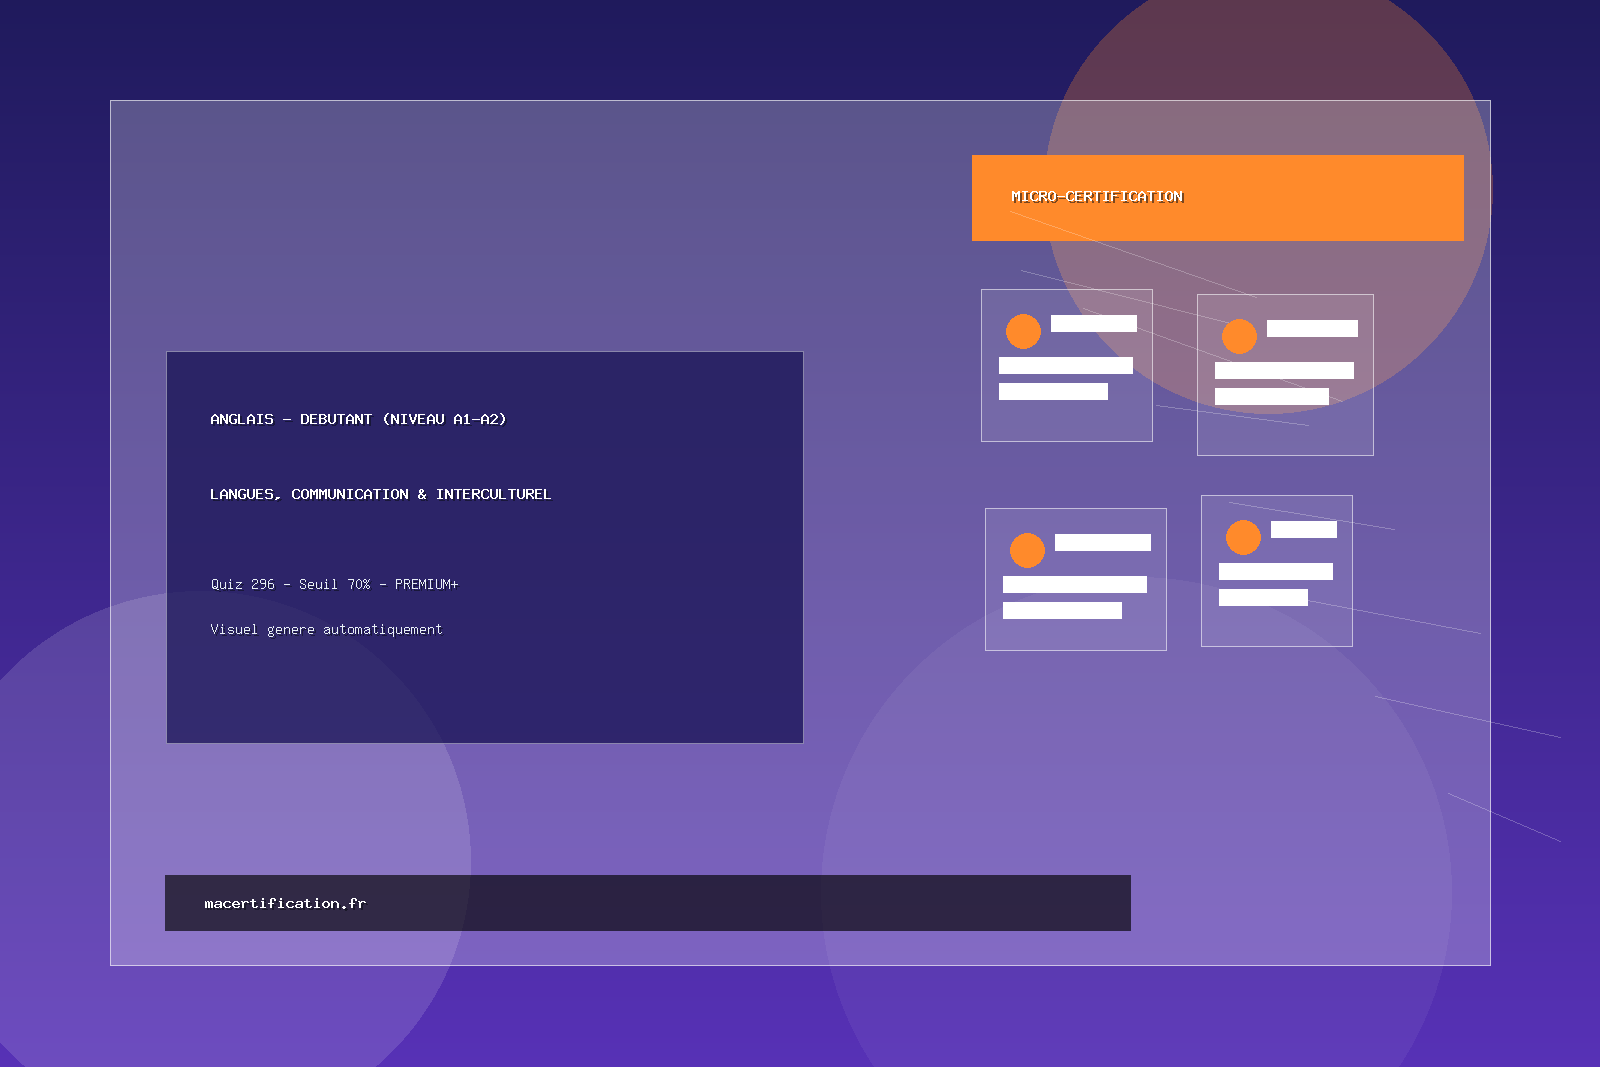Click the orange circle in the top-right card

point(1239,336)
